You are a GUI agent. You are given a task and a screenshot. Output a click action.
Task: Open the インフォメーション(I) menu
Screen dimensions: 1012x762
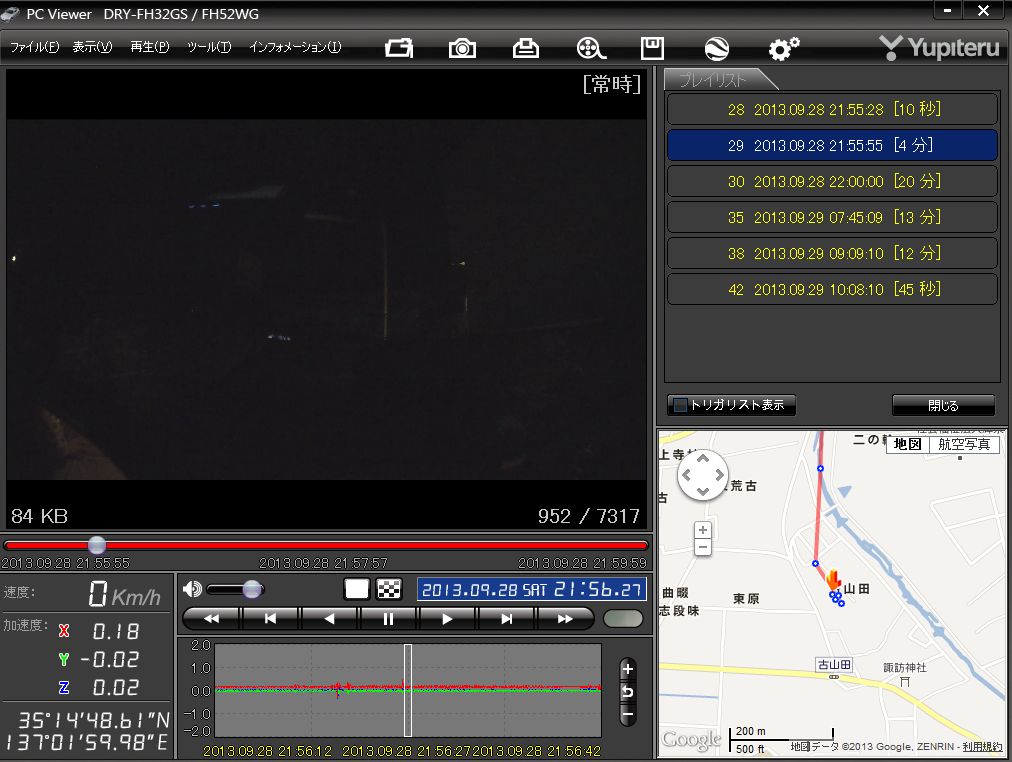click(x=295, y=47)
